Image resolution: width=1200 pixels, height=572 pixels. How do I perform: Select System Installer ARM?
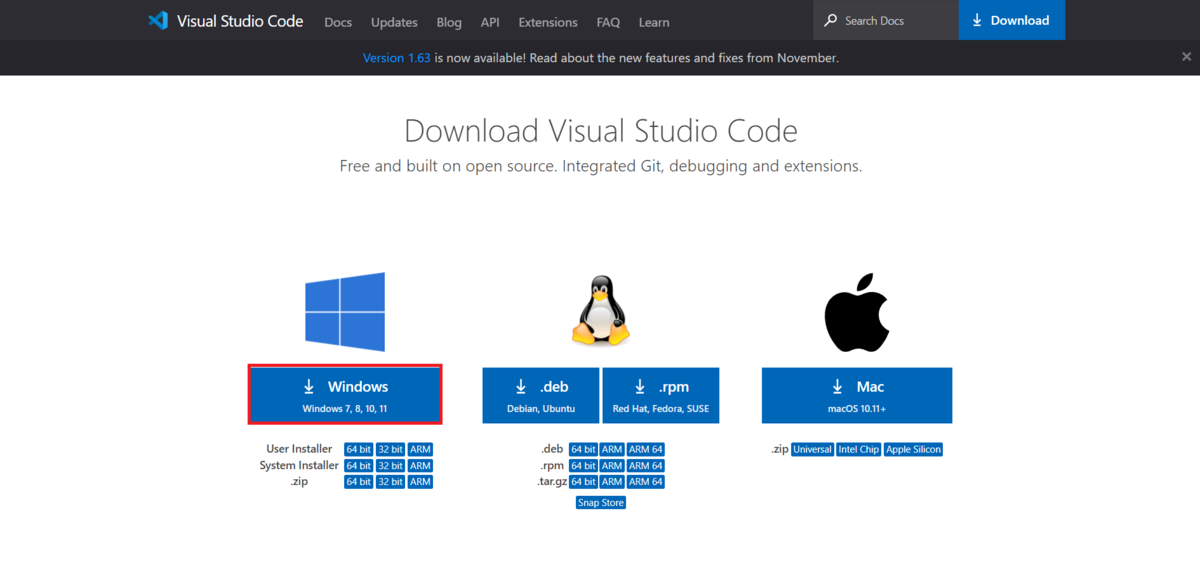pos(420,466)
